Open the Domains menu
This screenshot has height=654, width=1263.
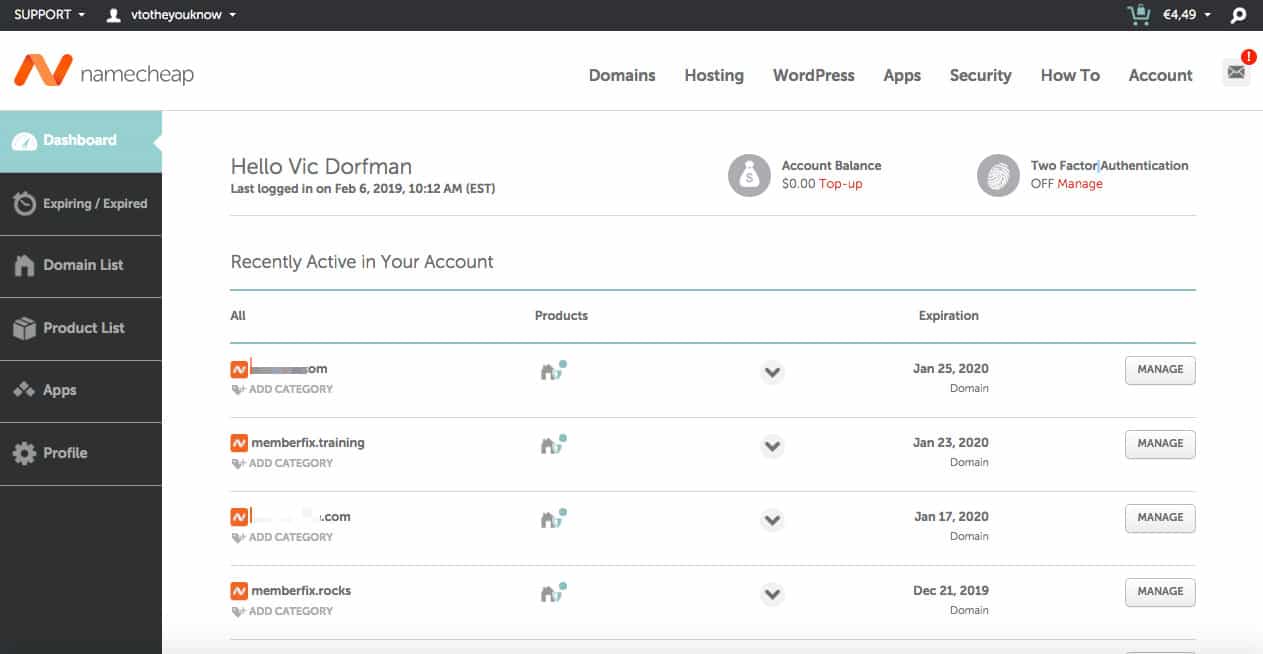tap(621, 75)
